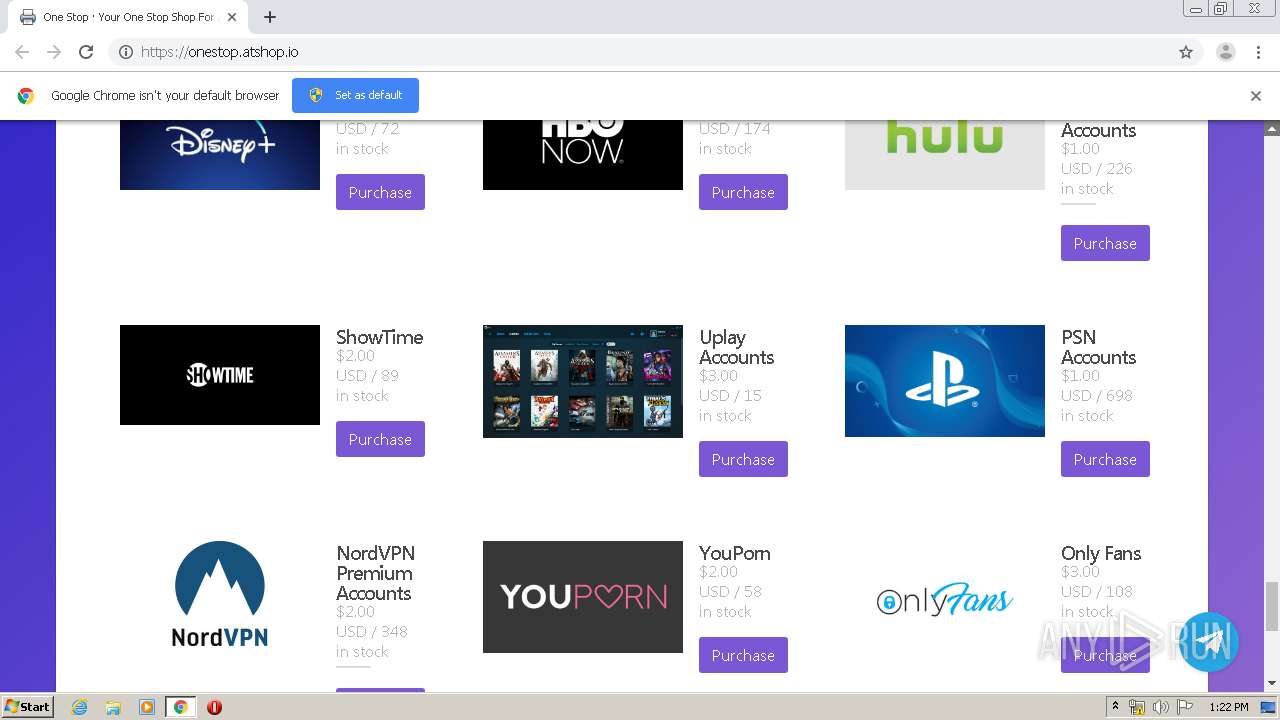This screenshot has width=1280, height=720.
Task: Open the red Opera taskbar icon
Action: coord(214,707)
